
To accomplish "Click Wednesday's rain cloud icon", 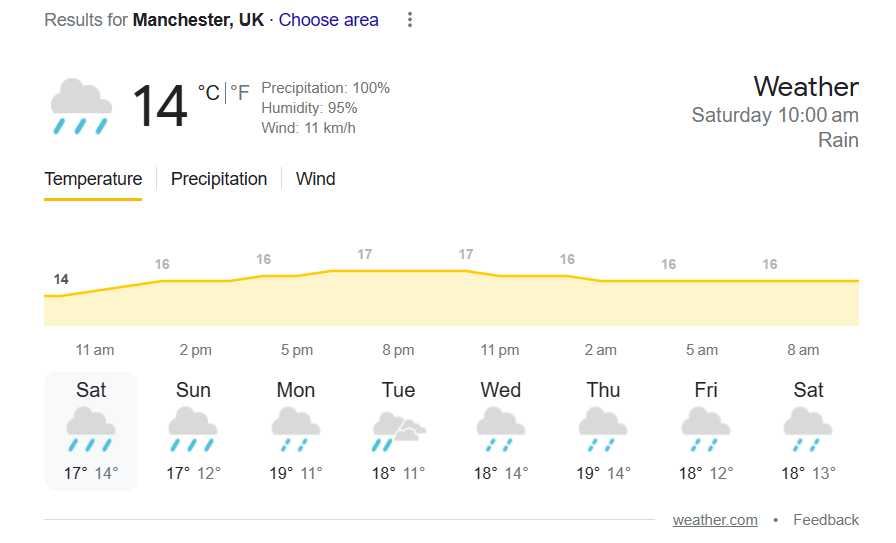I will pos(501,431).
